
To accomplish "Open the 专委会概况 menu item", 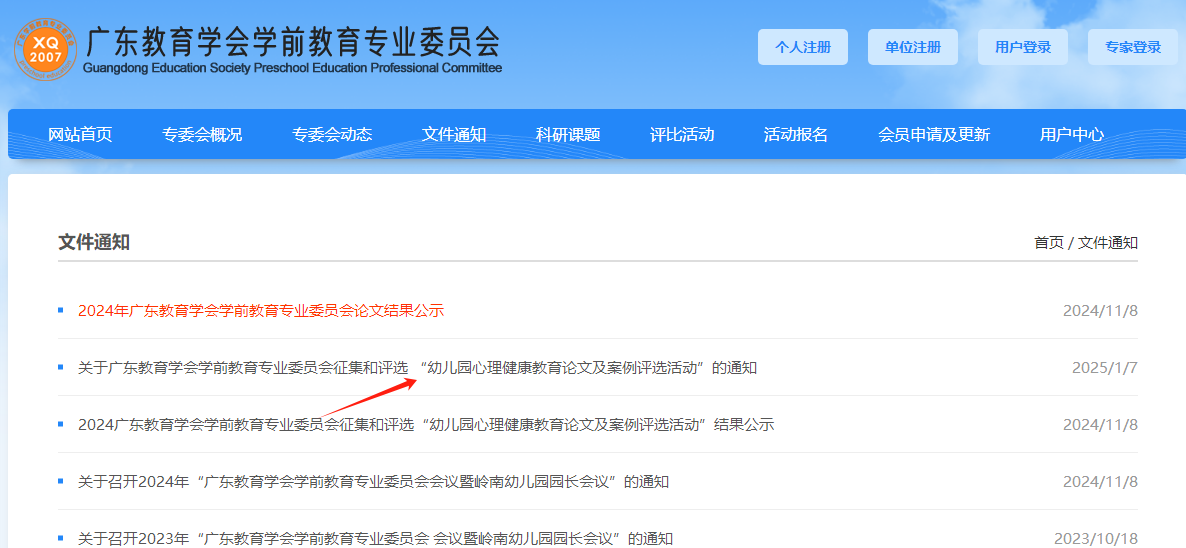I will [x=202, y=135].
